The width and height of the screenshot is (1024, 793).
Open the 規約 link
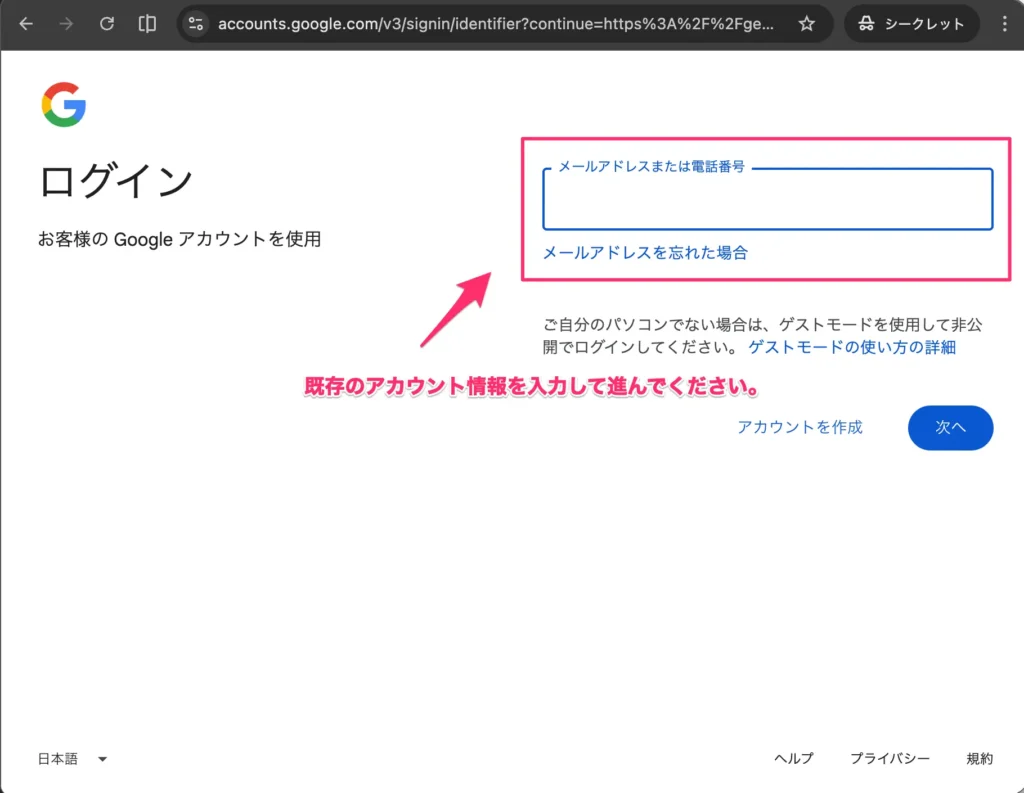[x=980, y=758]
